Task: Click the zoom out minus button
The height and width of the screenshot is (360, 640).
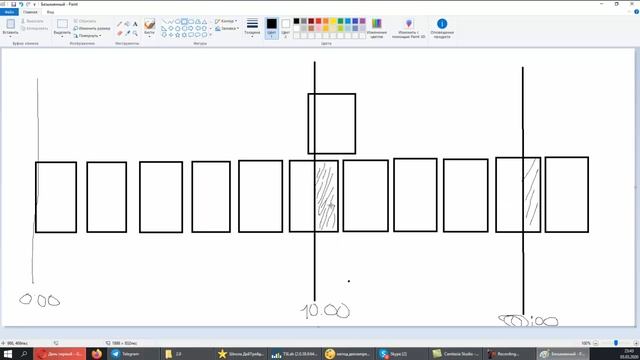Action: (x=596, y=343)
